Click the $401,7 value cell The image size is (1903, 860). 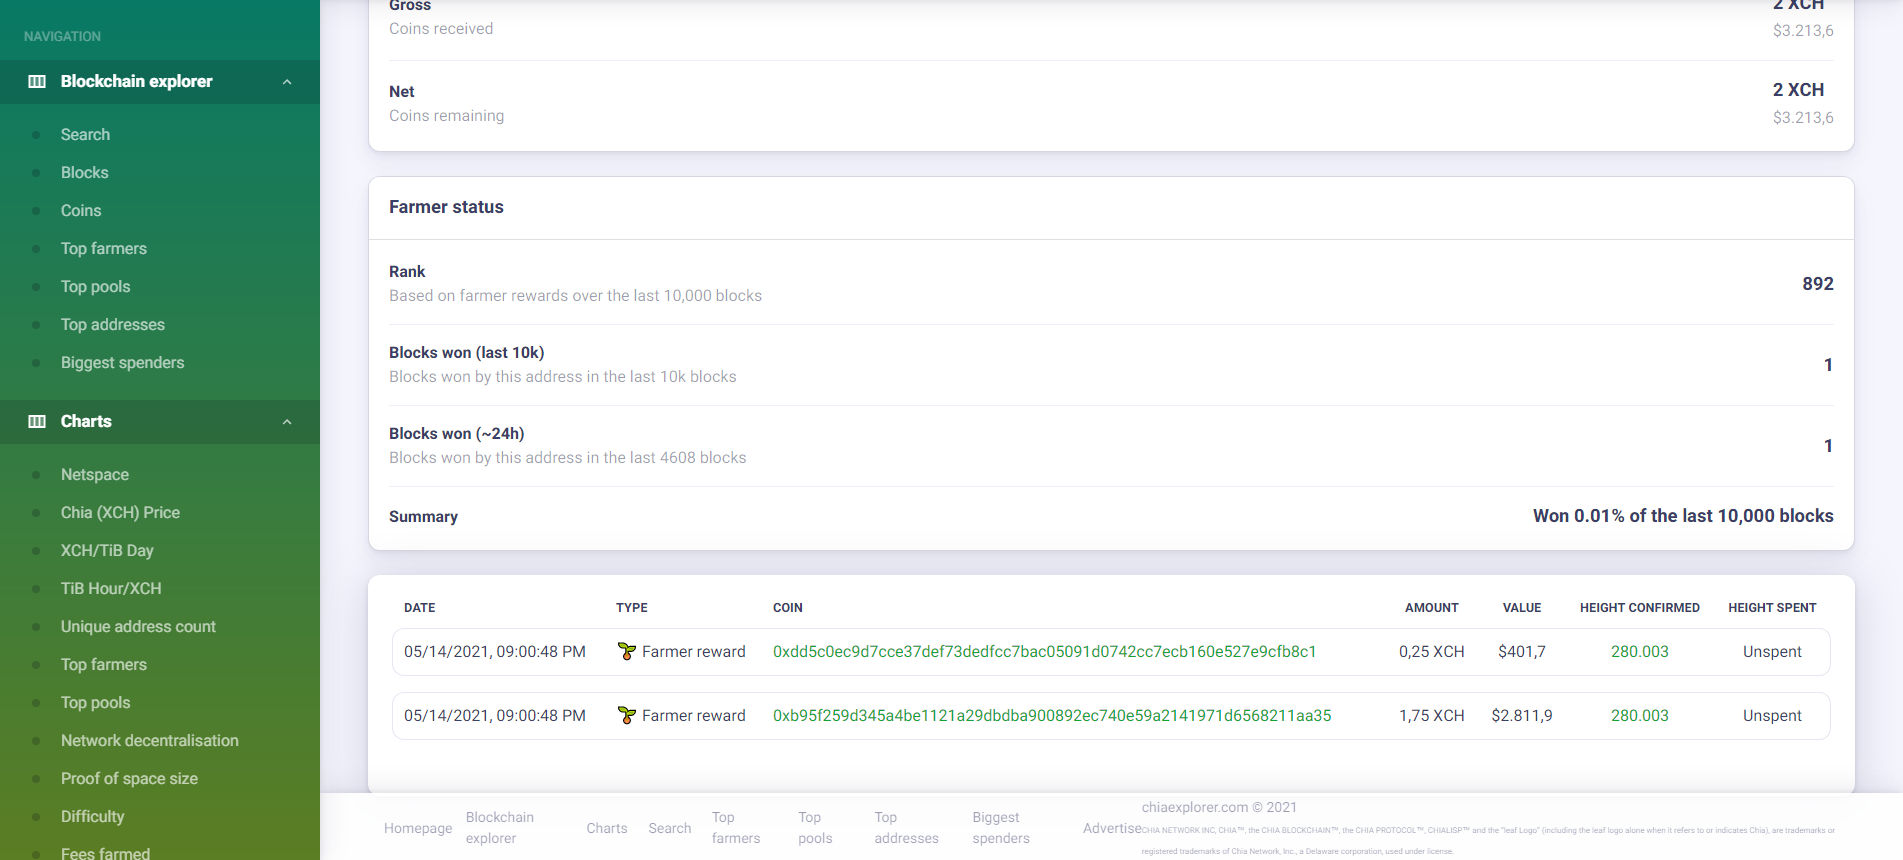(x=1522, y=651)
